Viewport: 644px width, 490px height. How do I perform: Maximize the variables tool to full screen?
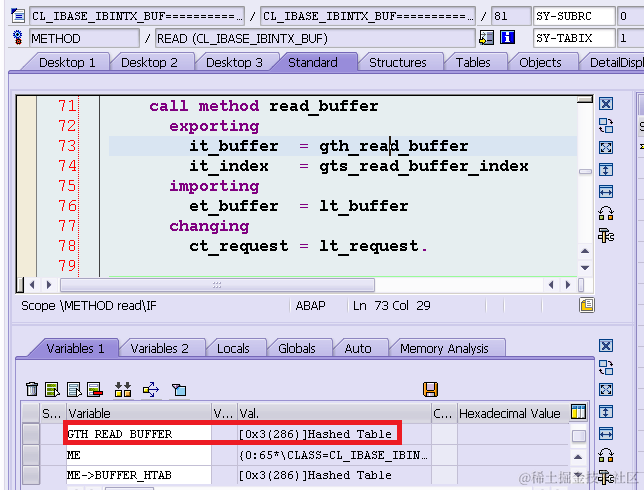(x=606, y=389)
